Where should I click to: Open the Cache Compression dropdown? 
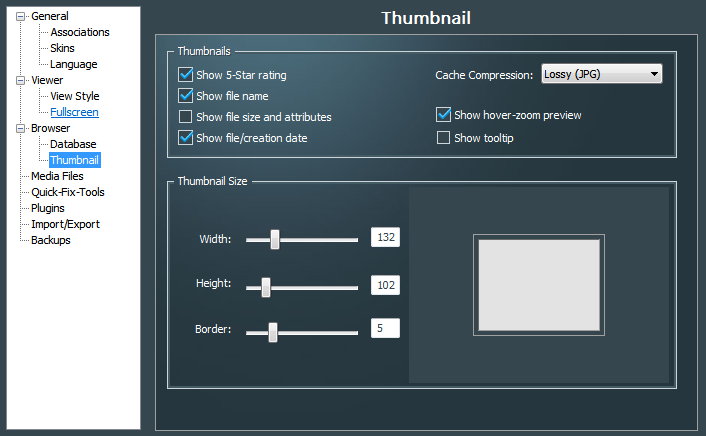[x=600, y=74]
